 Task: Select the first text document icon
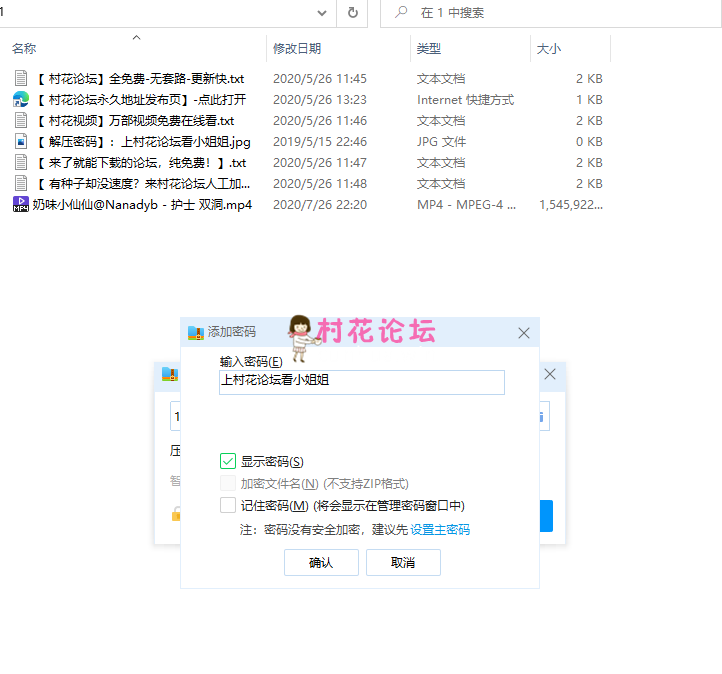[20, 78]
